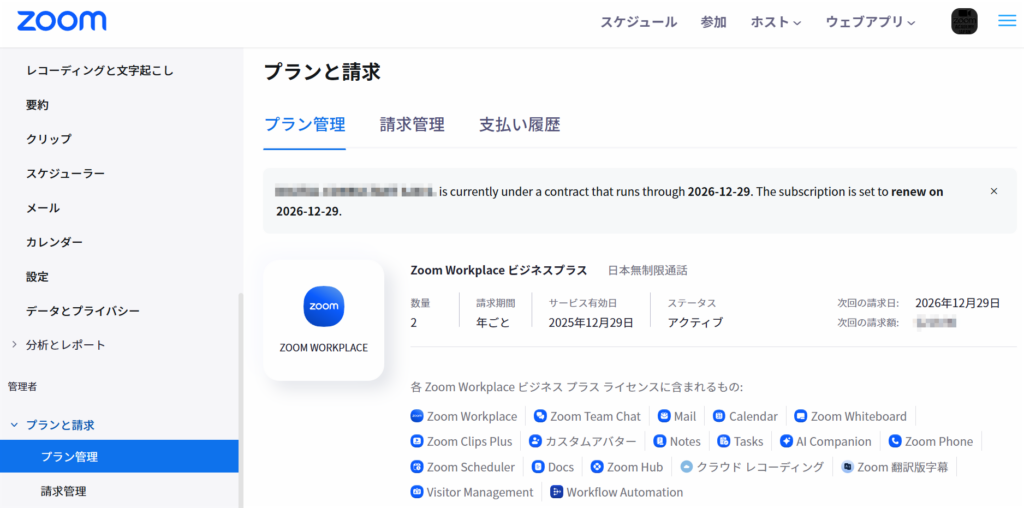
Task: Open the ホスト dropdown menu
Action: (x=775, y=22)
